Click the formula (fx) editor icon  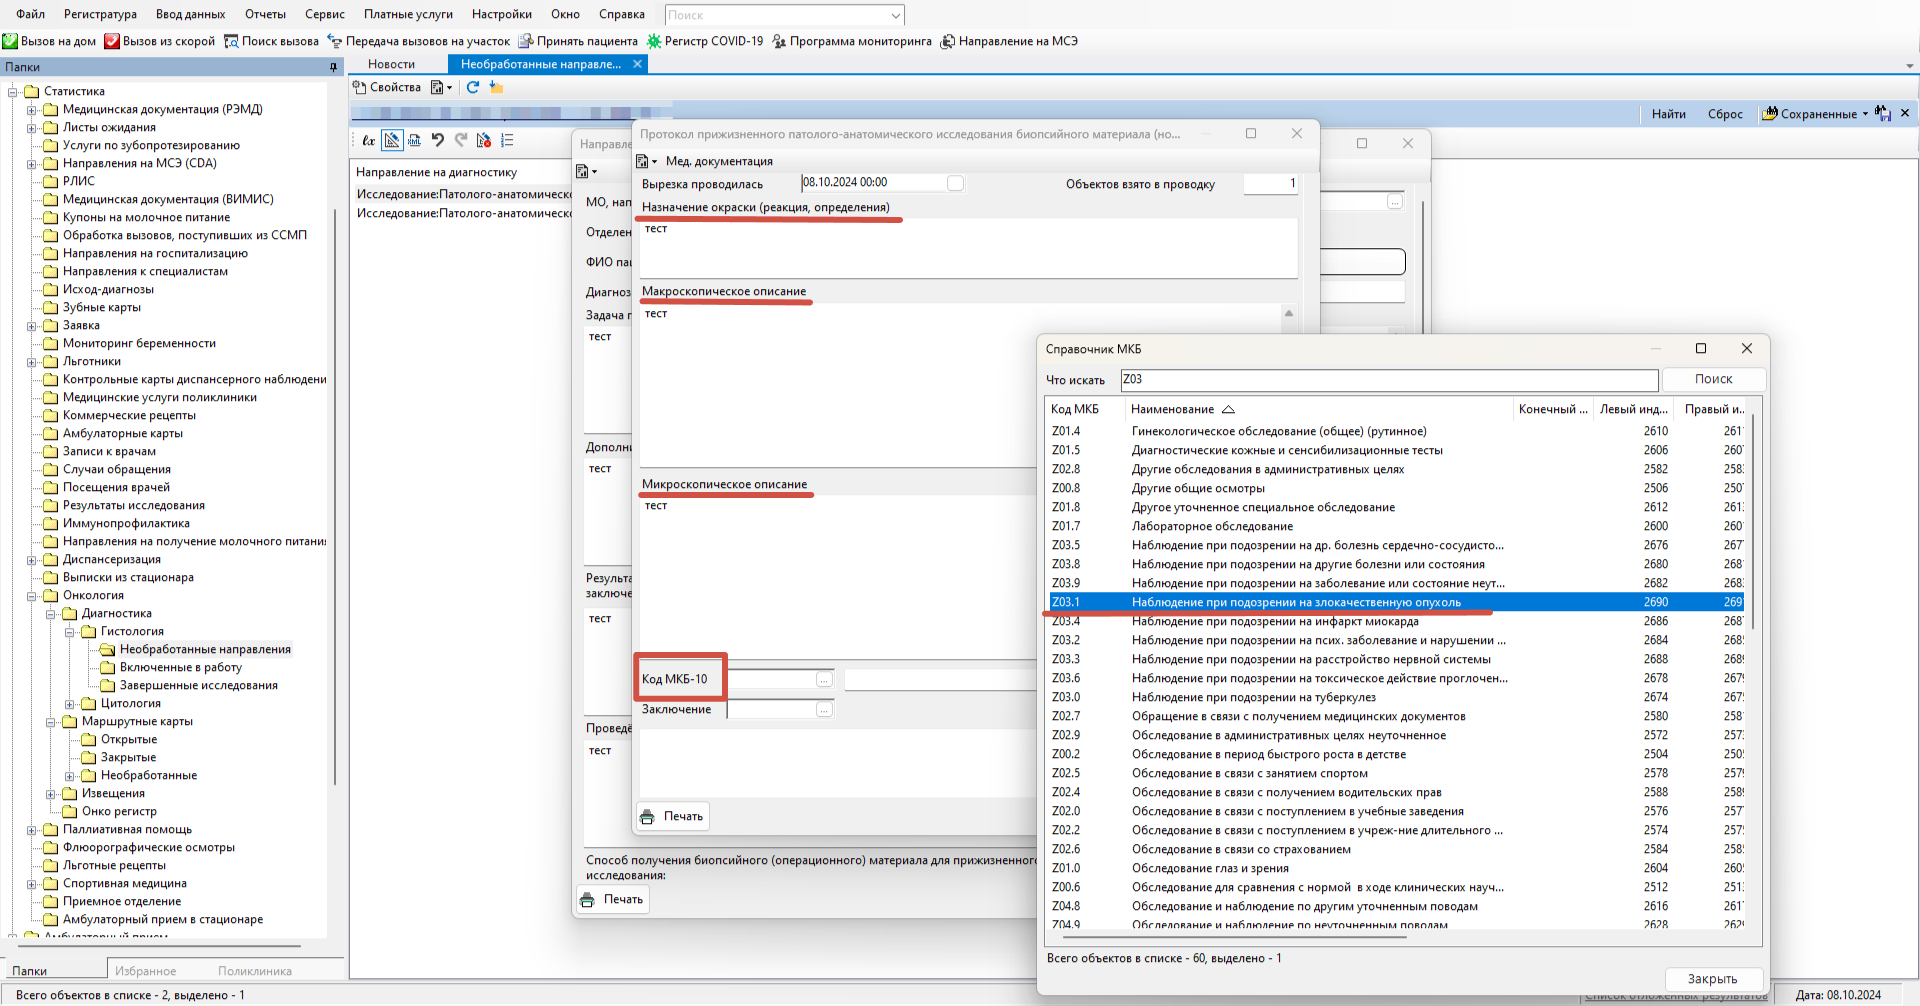[x=369, y=140]
